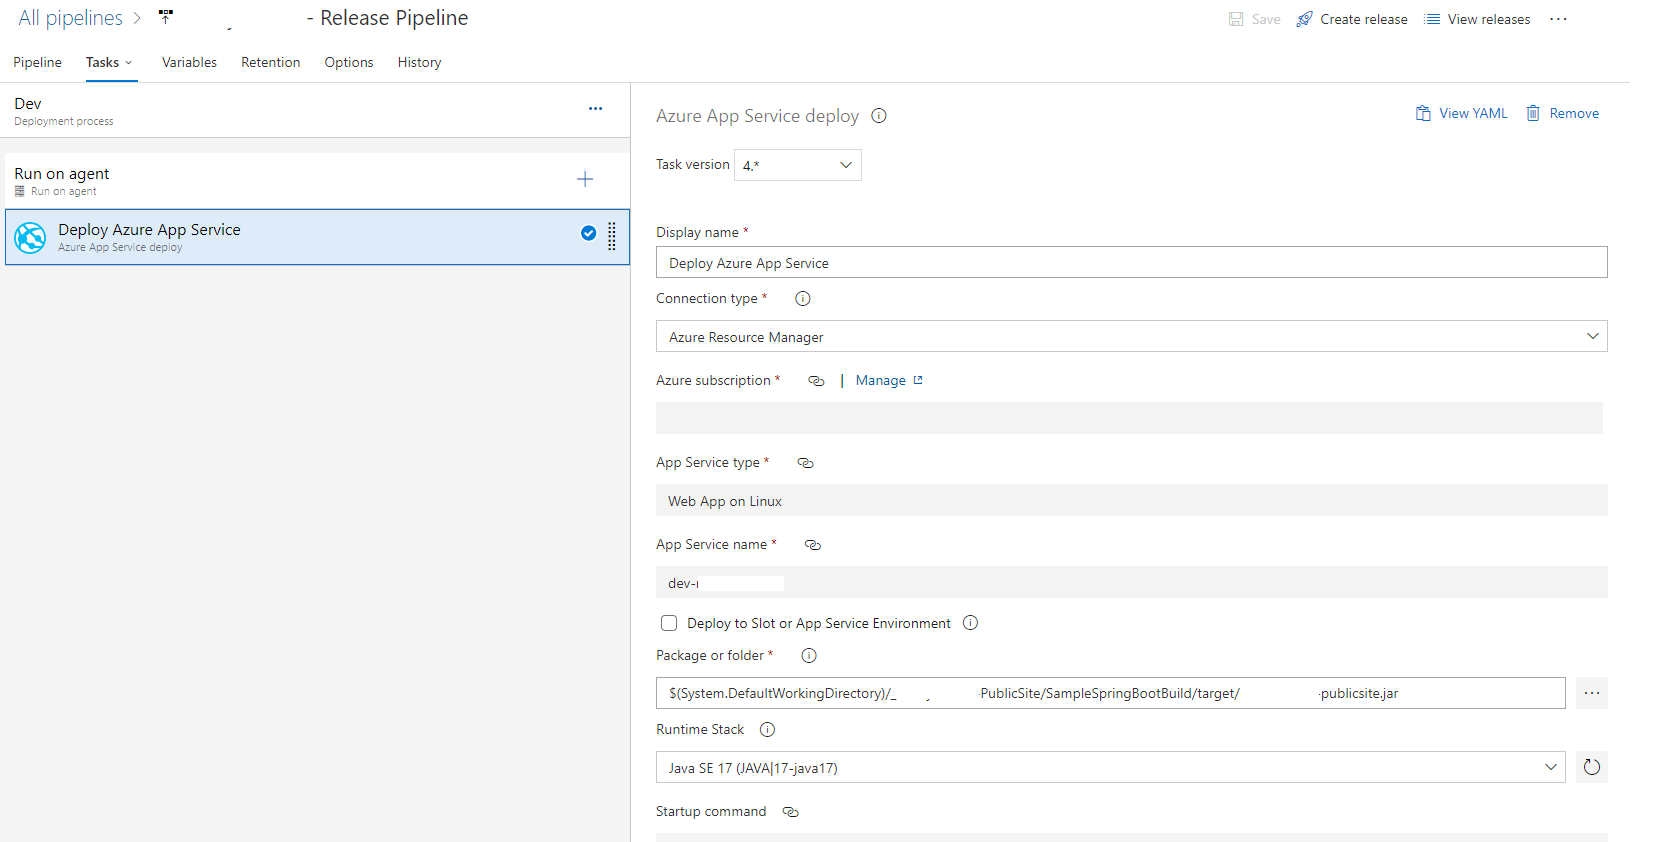Show info for Runtime Stack
This screenshot has width=1663, height=842.
[767, 730]
